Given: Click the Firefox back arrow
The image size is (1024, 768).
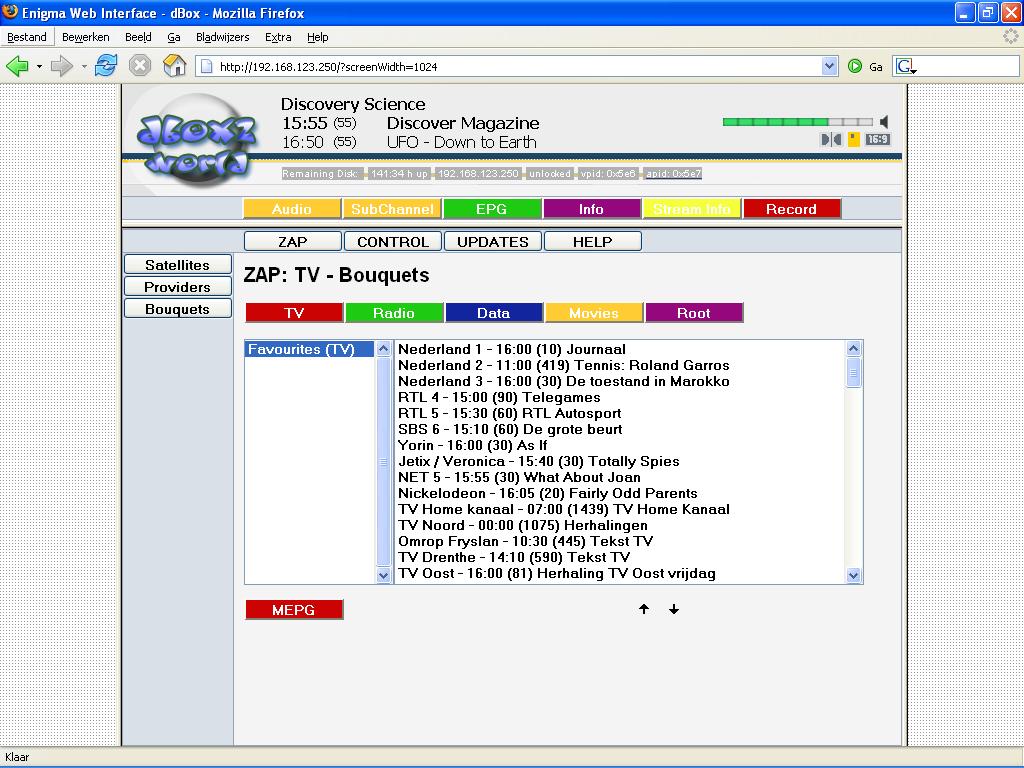Looking at the screenshot, I should [x=17, y=66].
